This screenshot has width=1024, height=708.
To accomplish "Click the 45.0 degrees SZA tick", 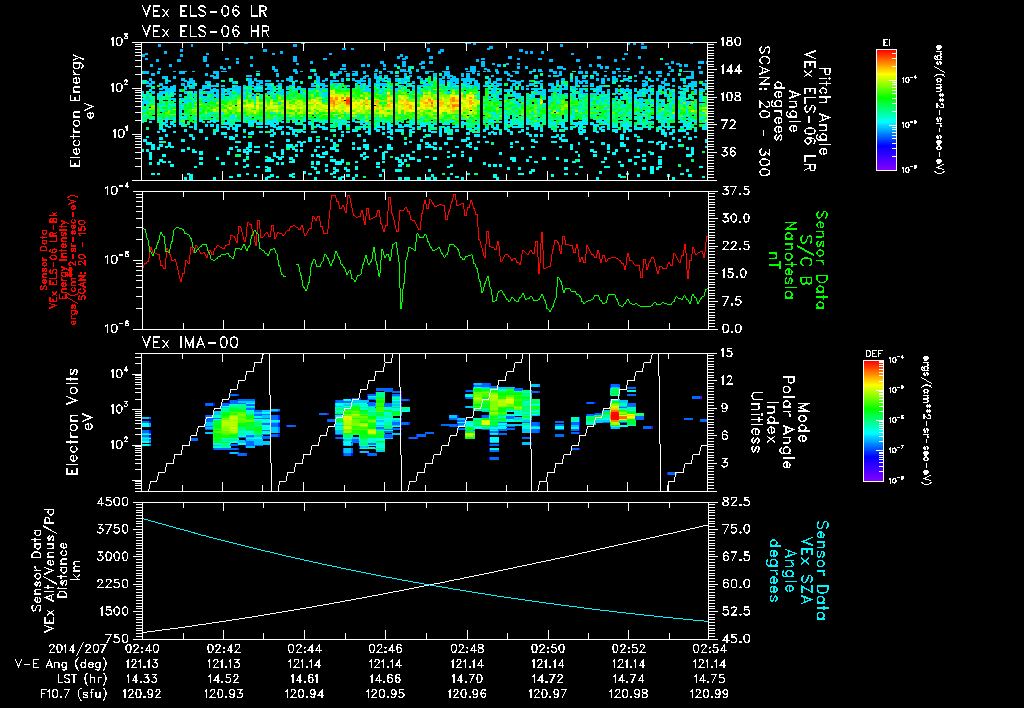I will 735,639.
